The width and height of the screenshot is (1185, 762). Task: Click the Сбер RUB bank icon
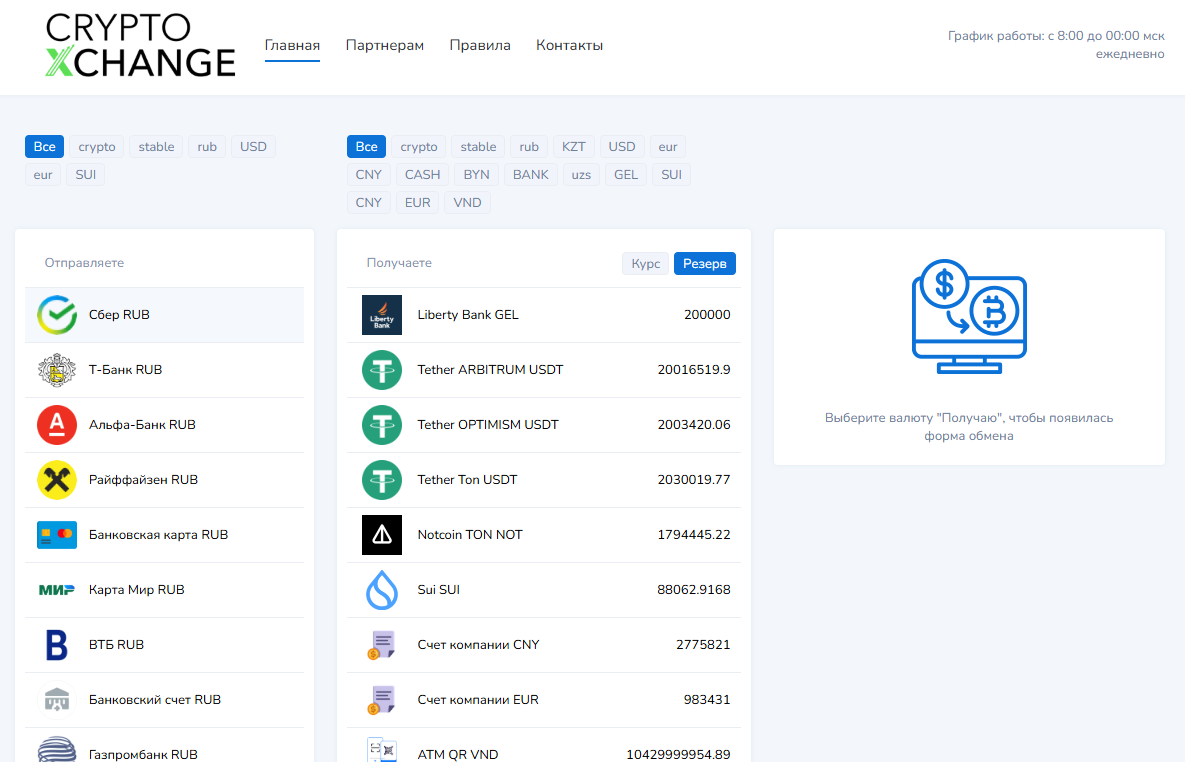coord(57,315)
